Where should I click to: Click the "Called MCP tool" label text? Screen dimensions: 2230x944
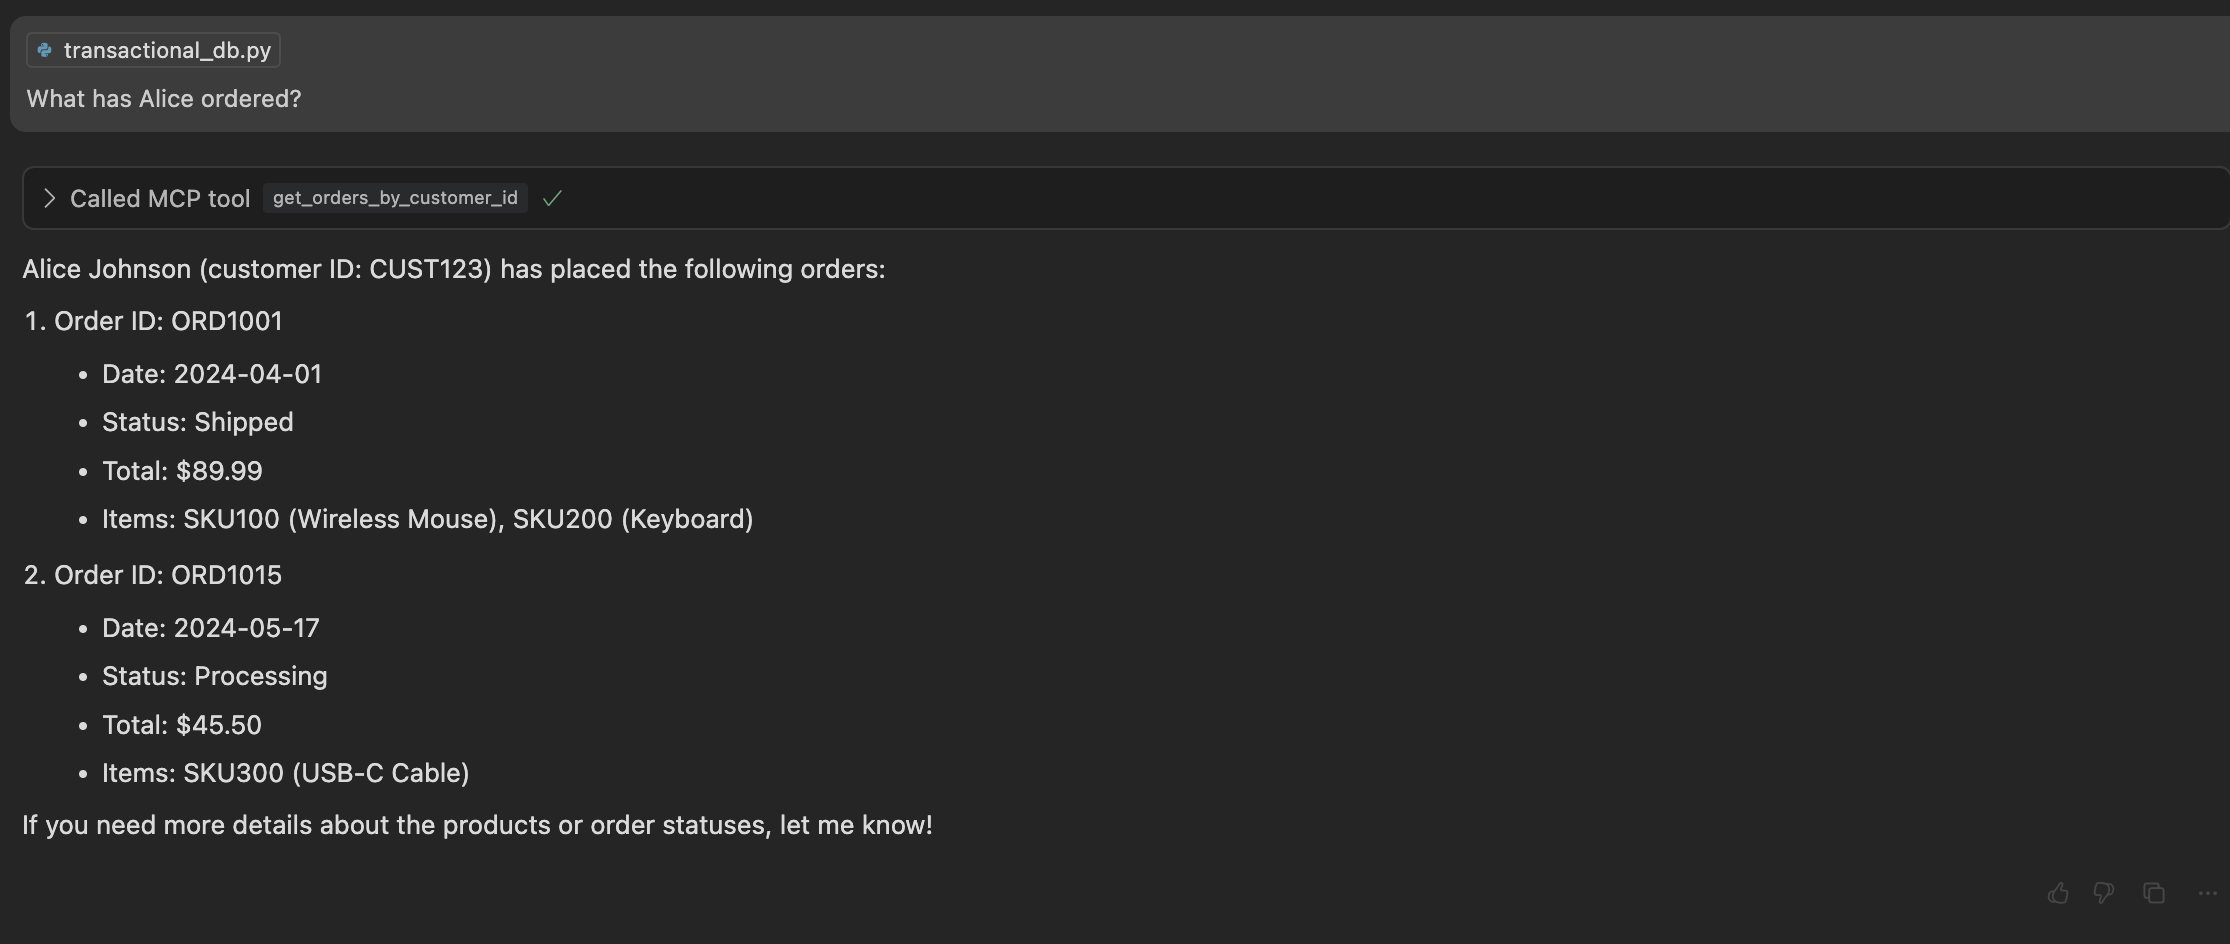(160, 198)
